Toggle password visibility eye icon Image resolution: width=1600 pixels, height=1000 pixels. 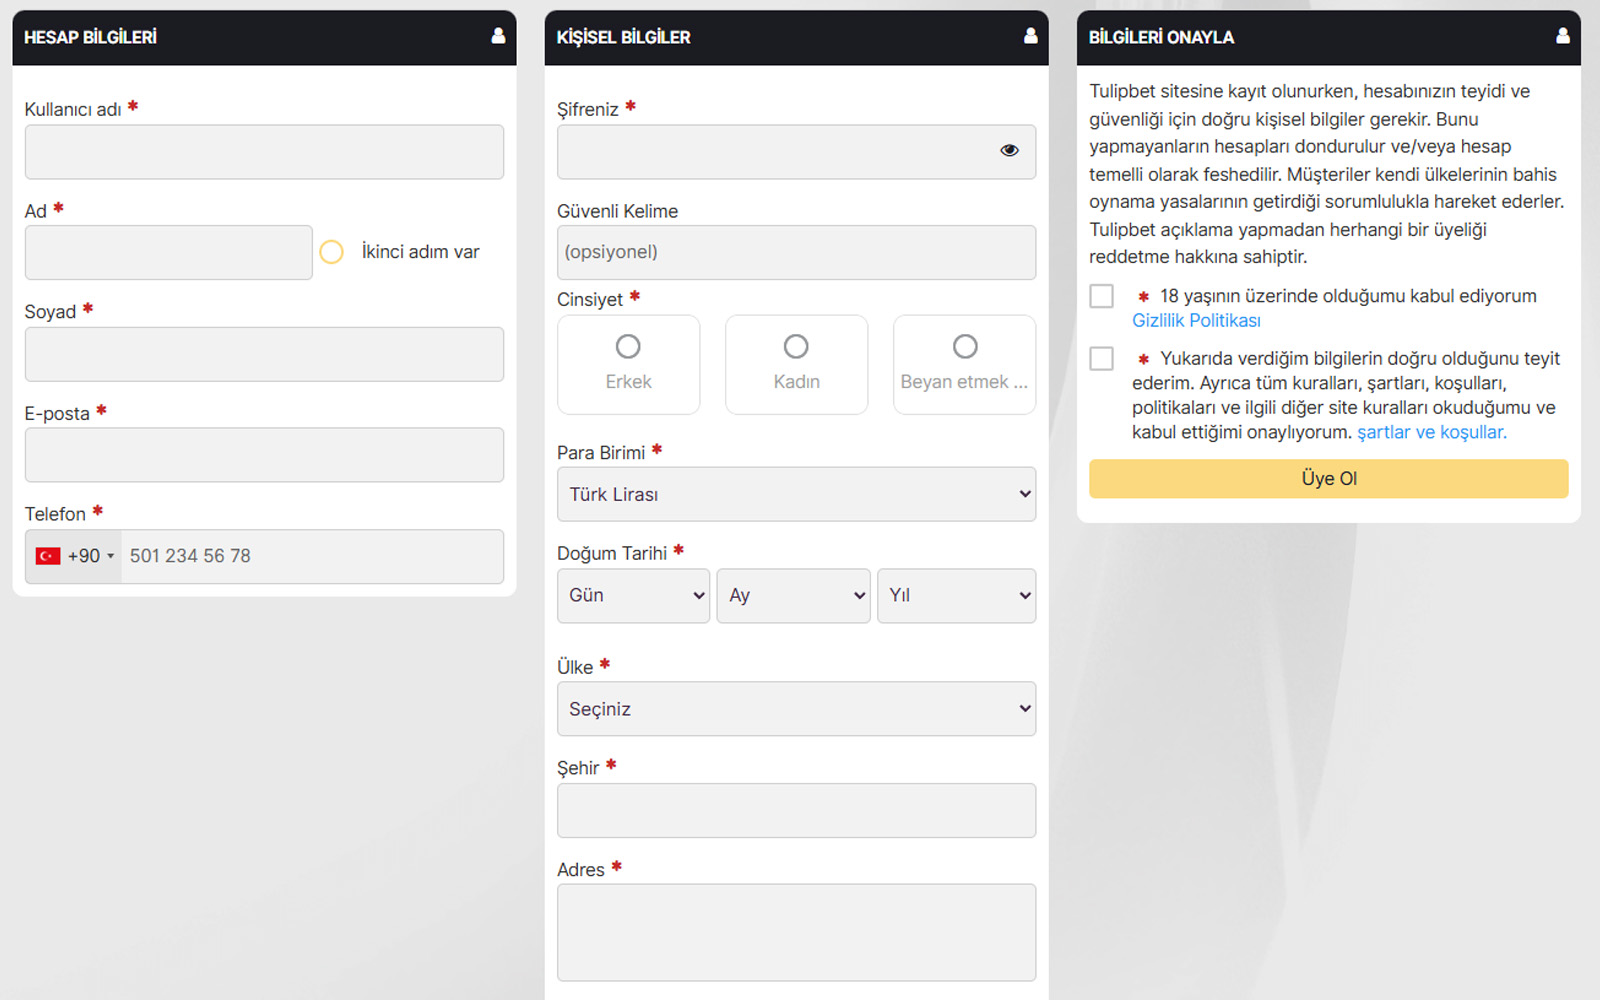[1009, 151]
